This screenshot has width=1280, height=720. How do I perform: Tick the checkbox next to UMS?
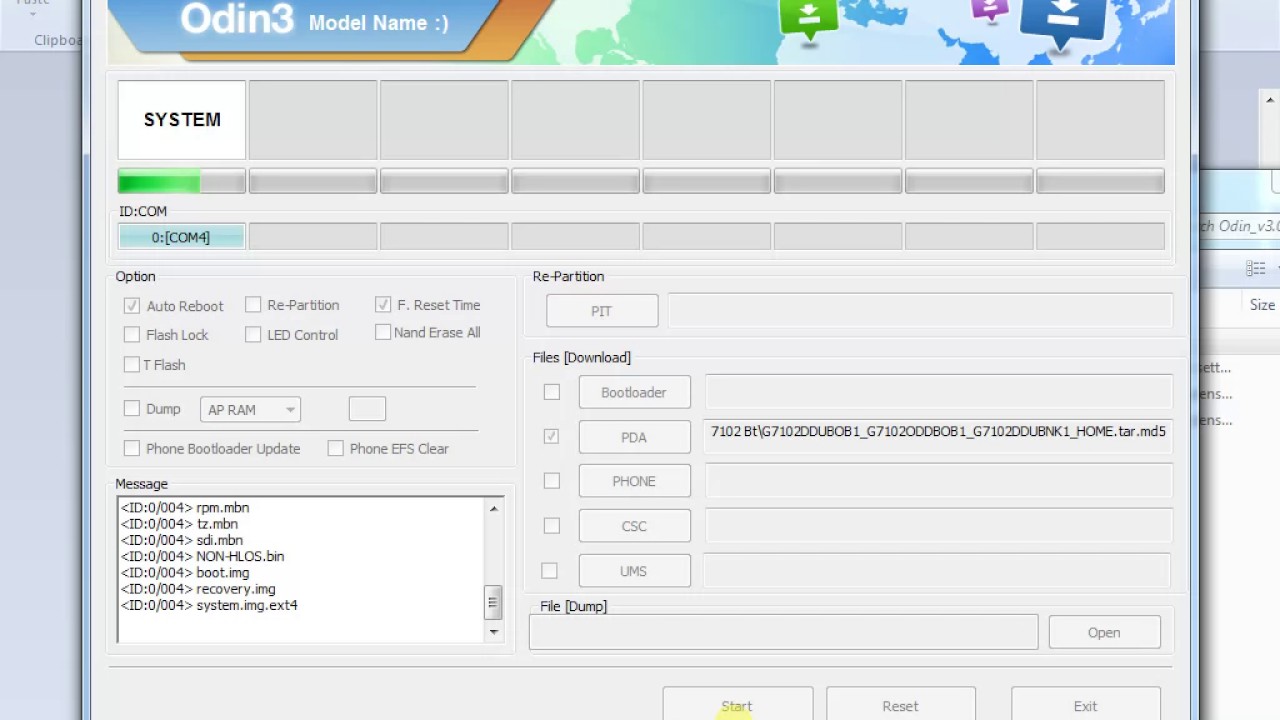click(549, 571)
